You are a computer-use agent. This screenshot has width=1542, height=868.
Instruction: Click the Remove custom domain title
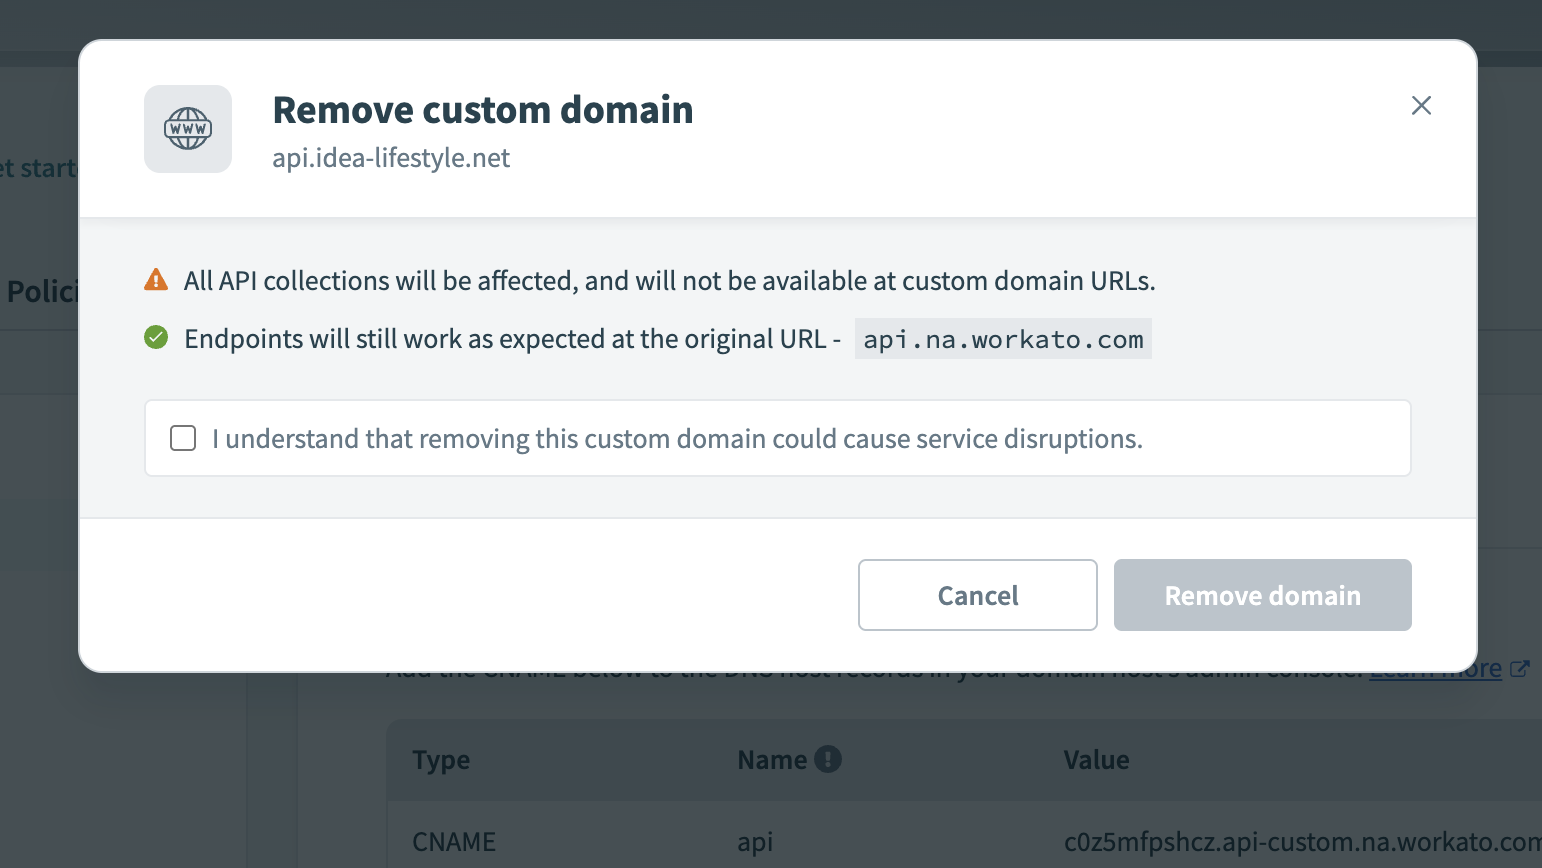point(483,110)
